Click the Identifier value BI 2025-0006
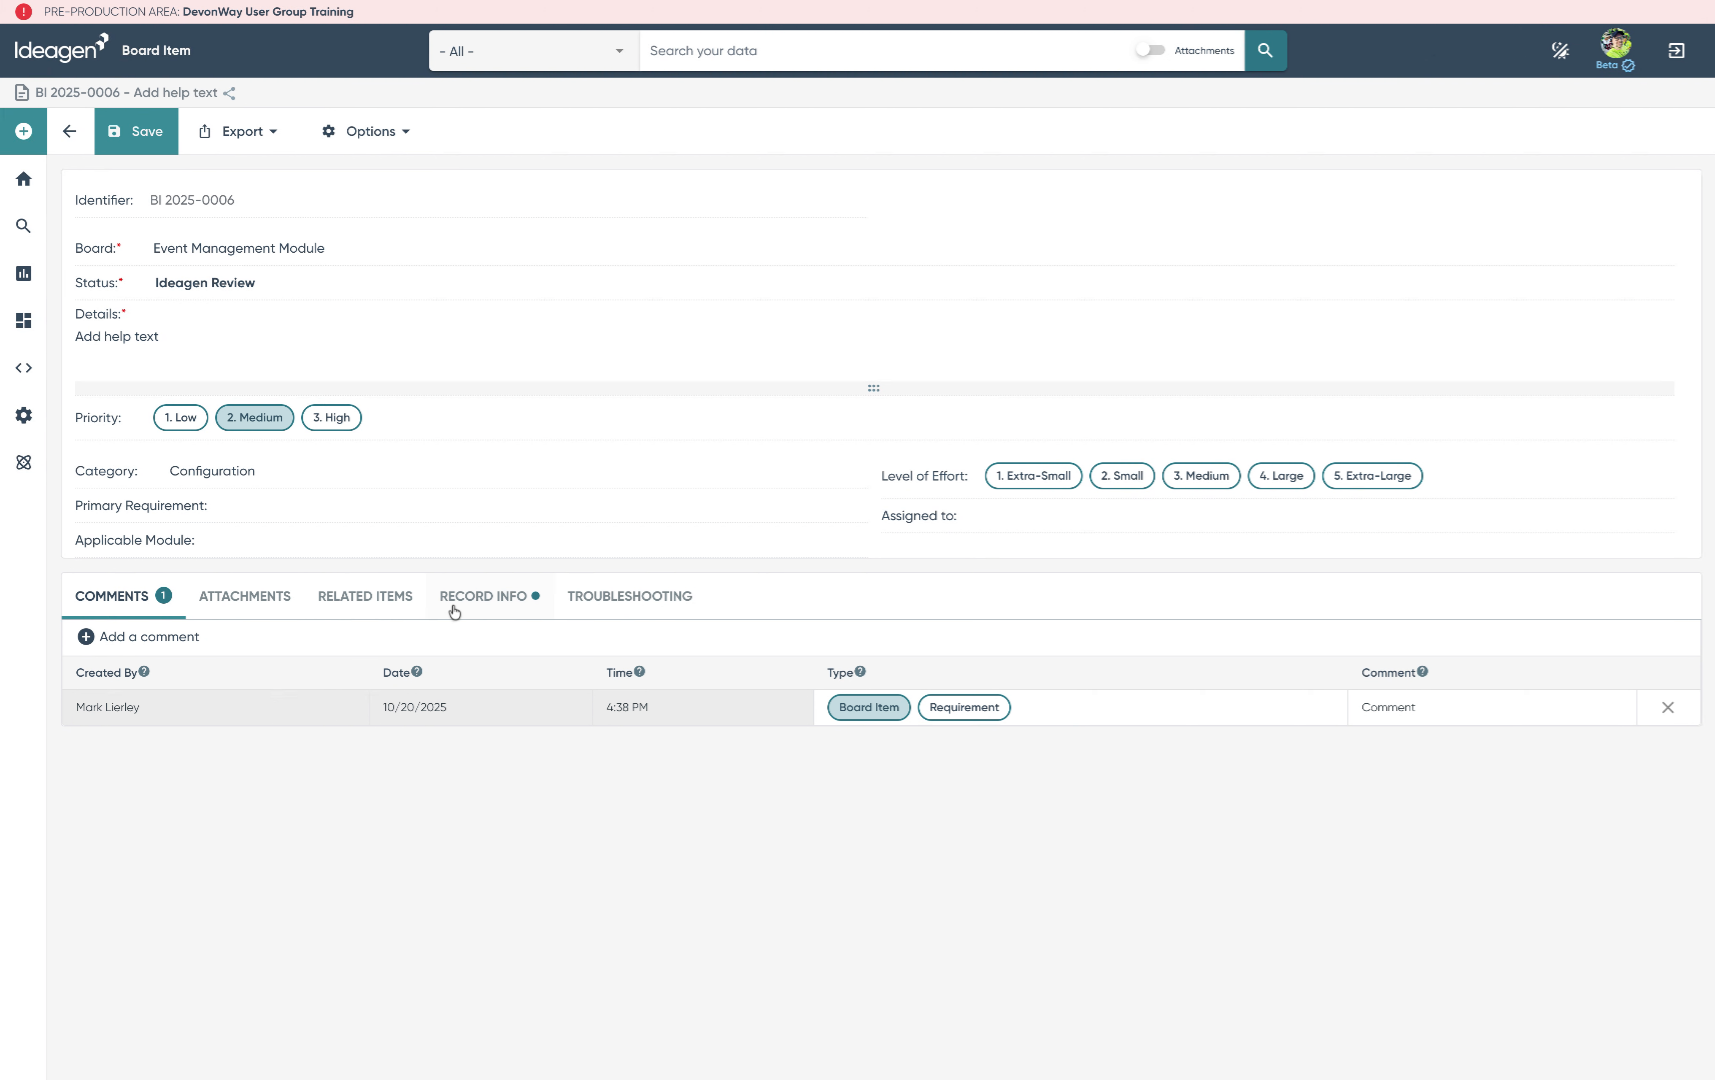The width and height of the screenshot is (1715, 1080). pyautogui.click(x=192, y=200)
